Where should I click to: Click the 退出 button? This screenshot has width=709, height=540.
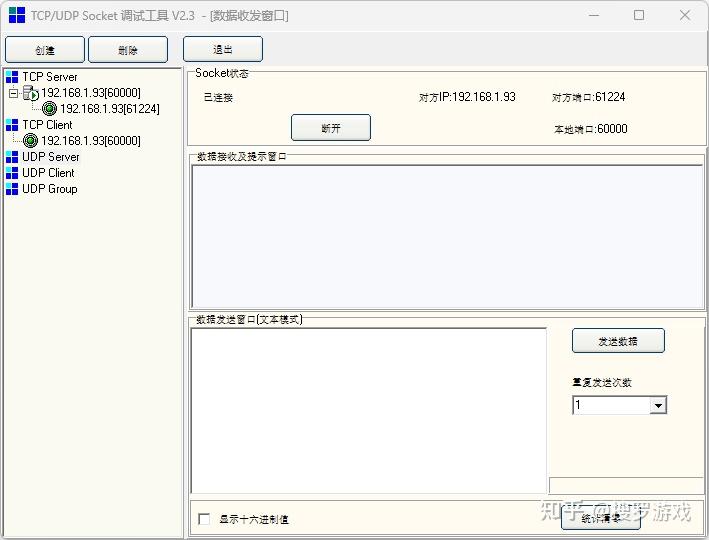(222, 49)
